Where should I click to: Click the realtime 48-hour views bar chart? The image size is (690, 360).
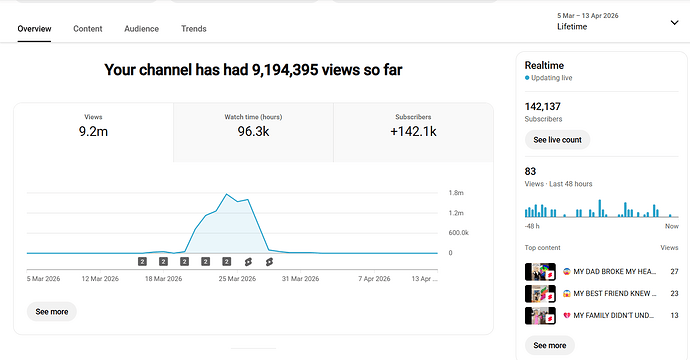point(601,208)
